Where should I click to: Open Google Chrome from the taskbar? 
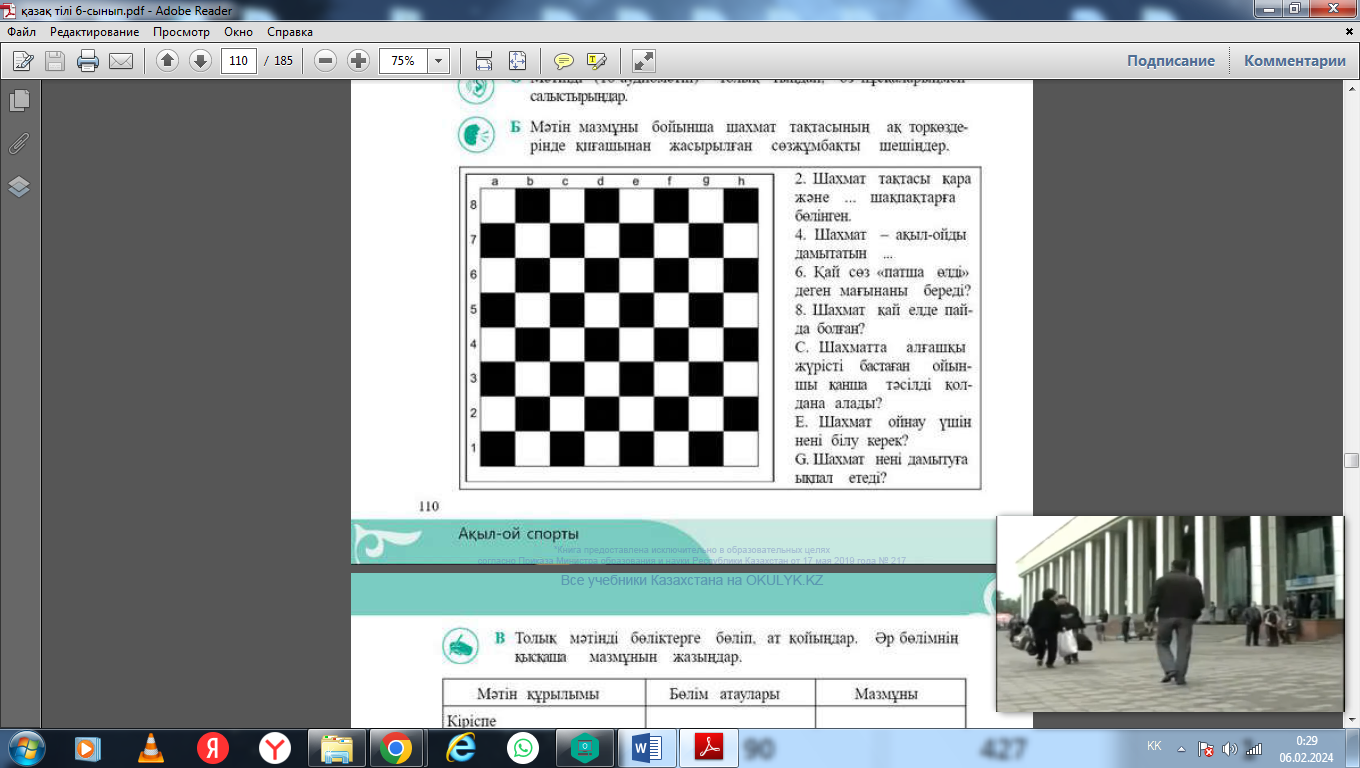coord(395,748)
